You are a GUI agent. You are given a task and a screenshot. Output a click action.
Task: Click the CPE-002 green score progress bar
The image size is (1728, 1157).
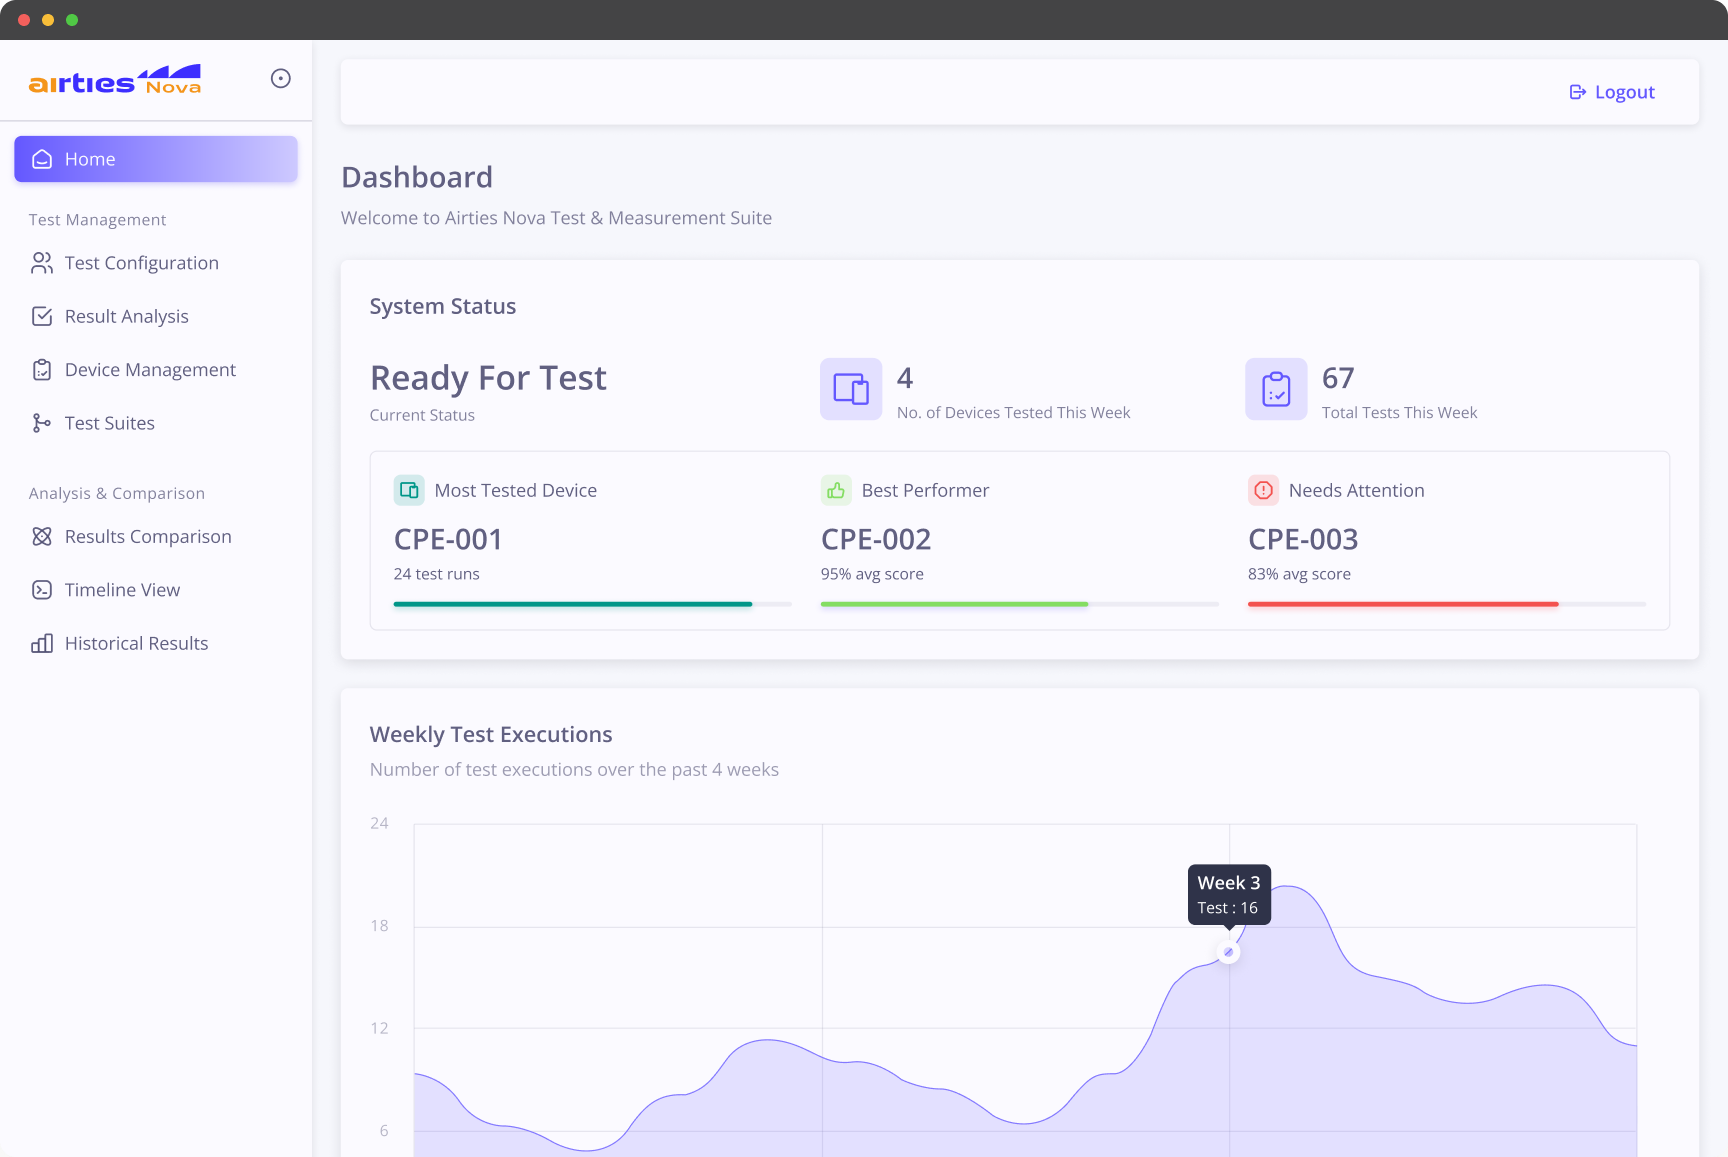[x=1019, y=604]
